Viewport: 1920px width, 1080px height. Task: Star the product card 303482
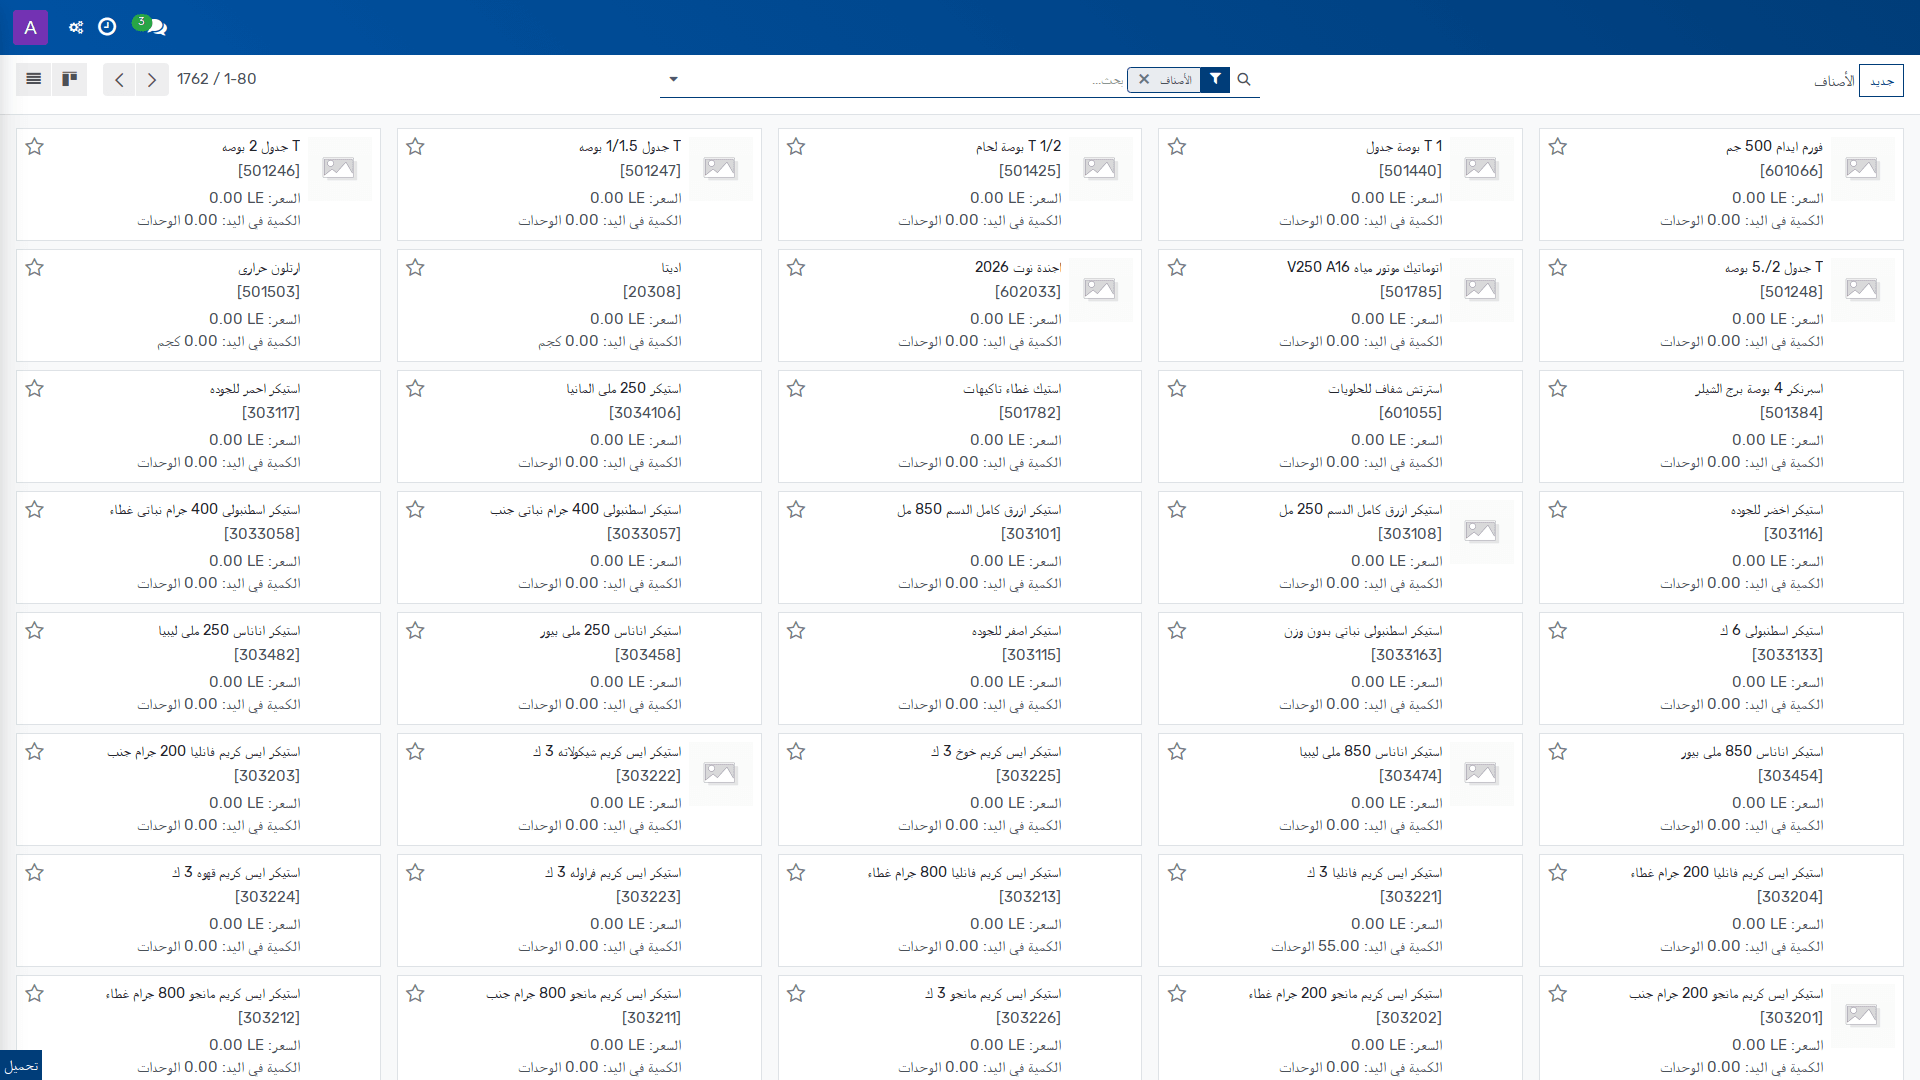[35, 631]
